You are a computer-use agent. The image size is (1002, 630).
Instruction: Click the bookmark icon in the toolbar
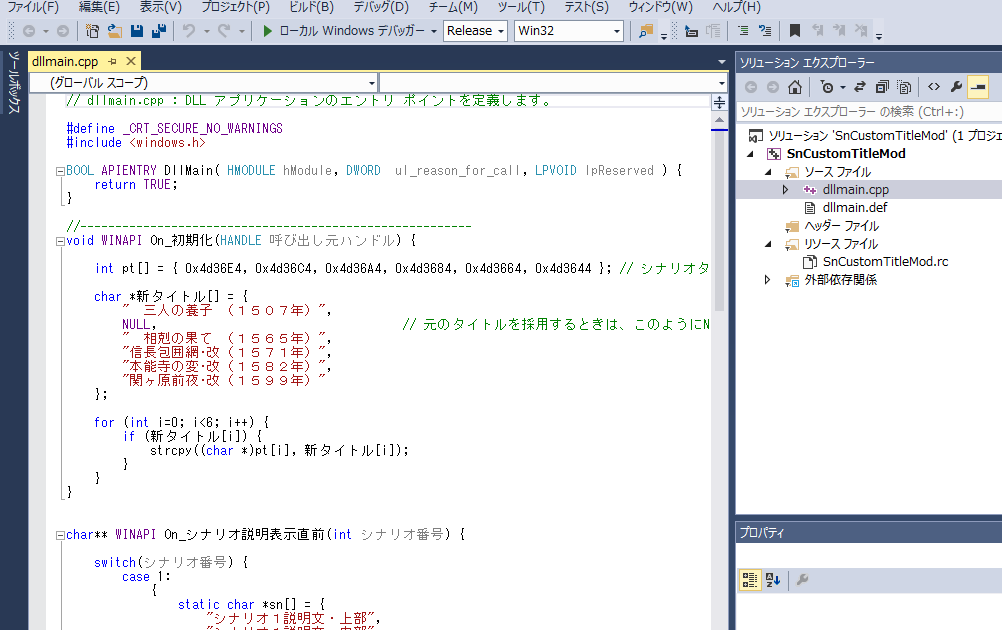[x=795, y=31]
